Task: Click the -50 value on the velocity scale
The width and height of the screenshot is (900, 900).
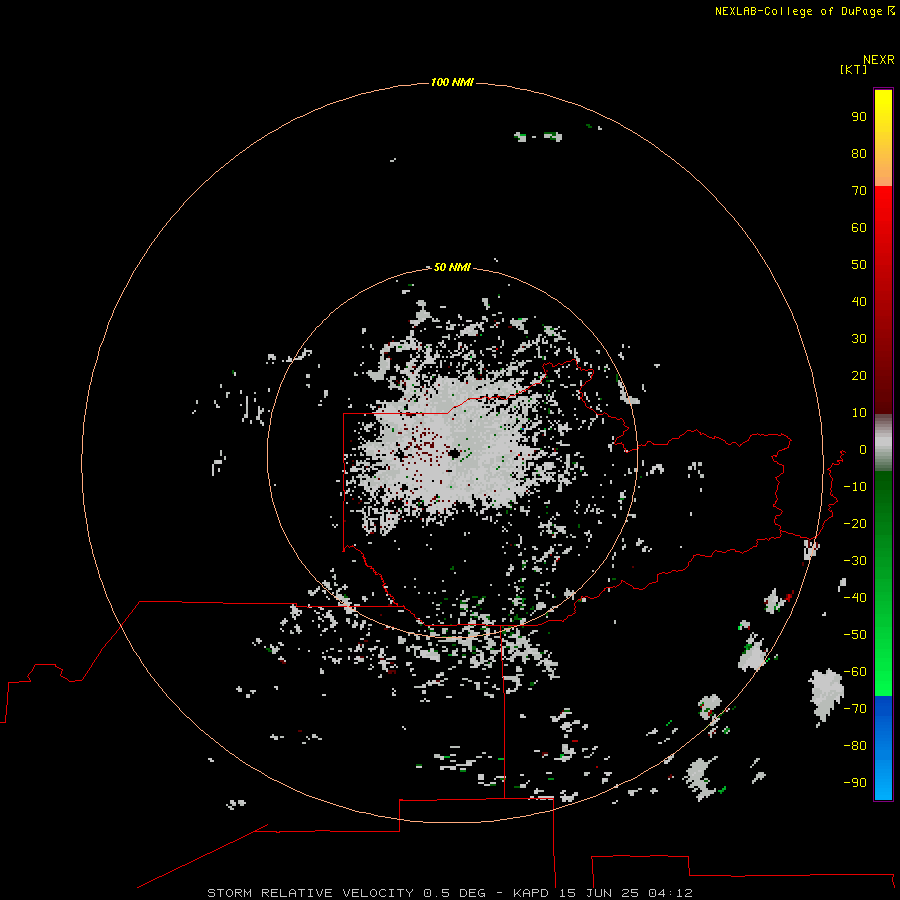Action: [855, 635]
